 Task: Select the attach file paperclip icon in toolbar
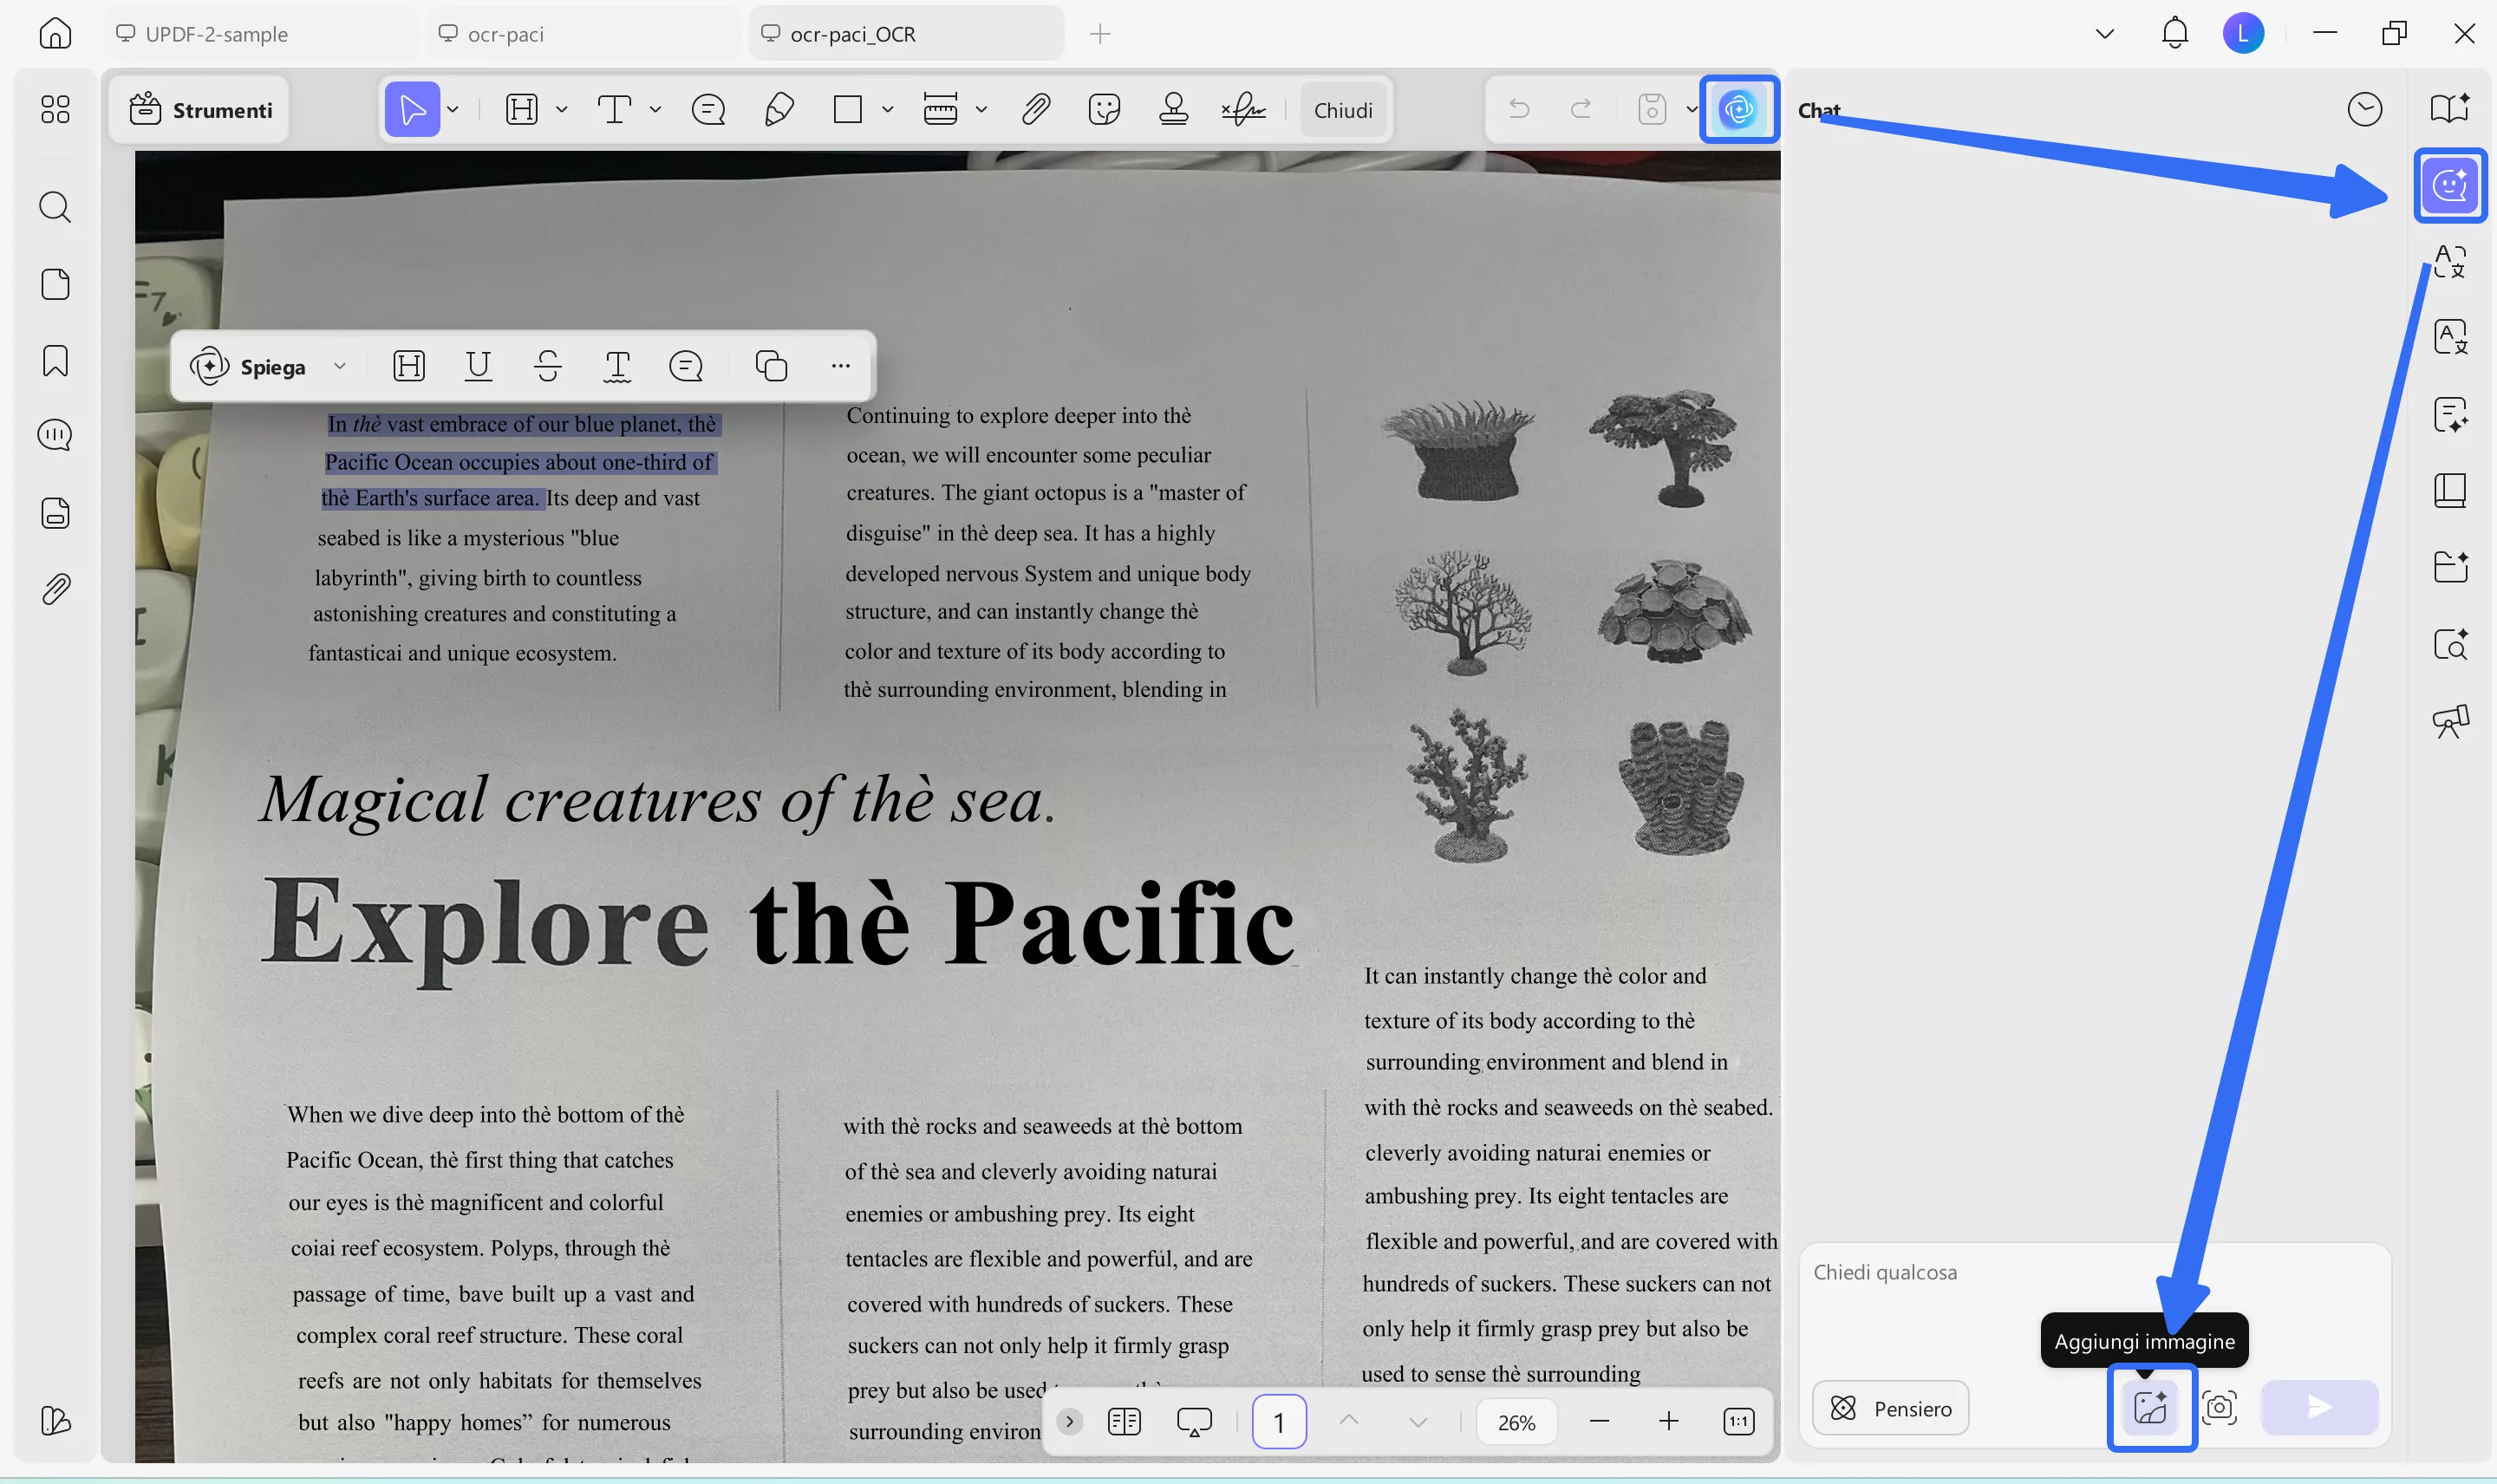click(x=1036, y=109)
